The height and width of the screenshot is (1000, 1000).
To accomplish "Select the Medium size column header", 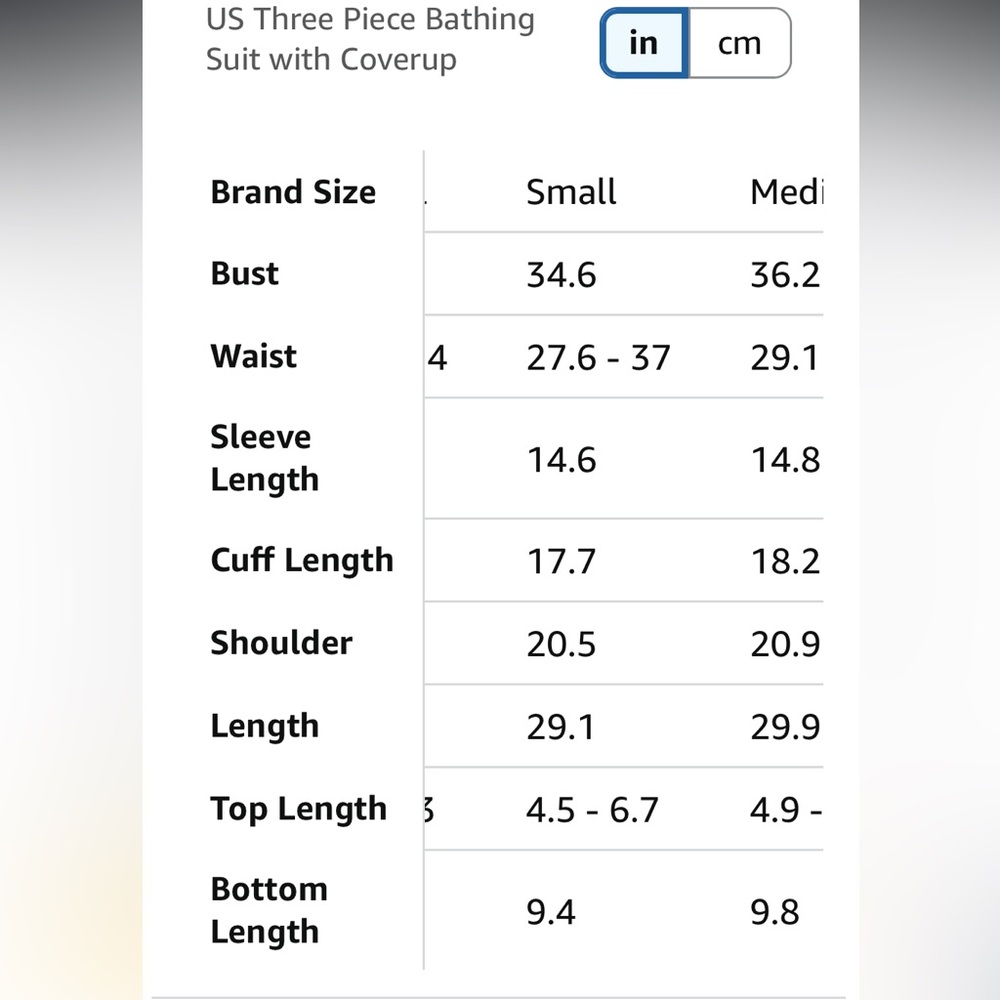I will [787, 192].
